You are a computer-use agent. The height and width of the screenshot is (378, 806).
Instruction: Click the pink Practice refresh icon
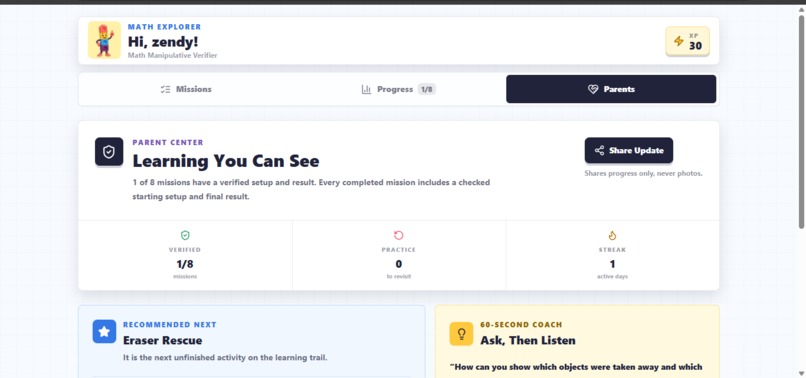coord(398,235)
